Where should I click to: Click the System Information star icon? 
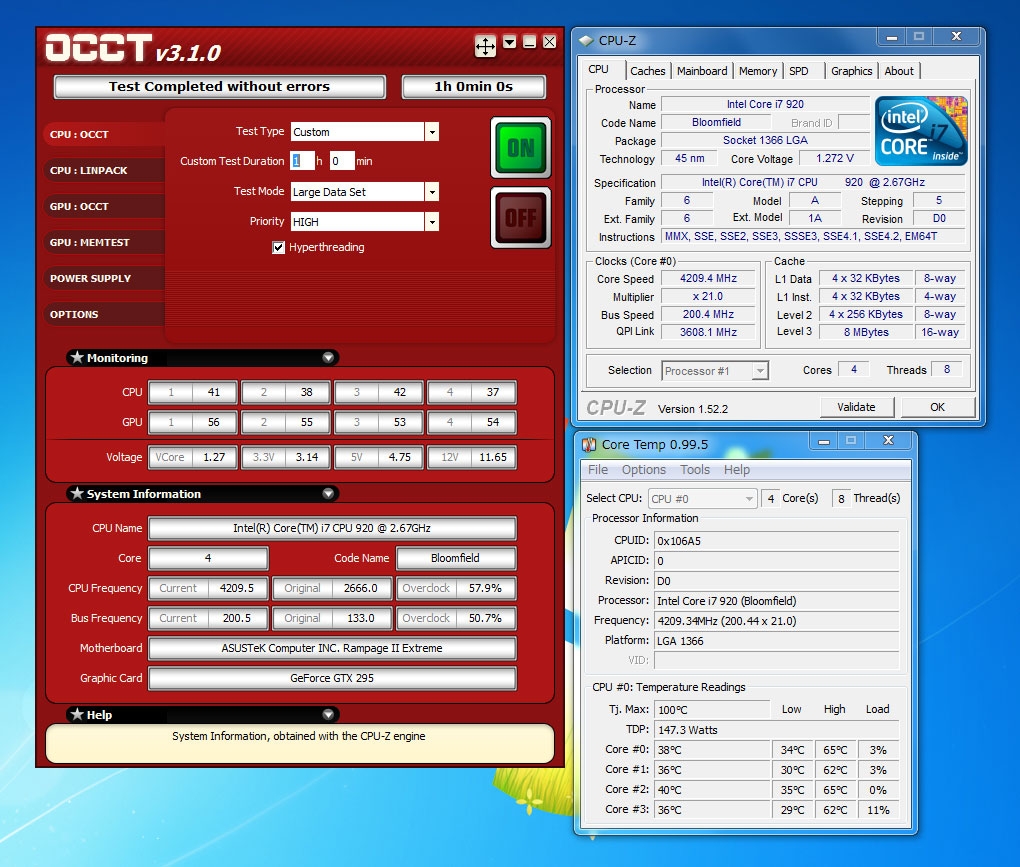tap(77, 493)
